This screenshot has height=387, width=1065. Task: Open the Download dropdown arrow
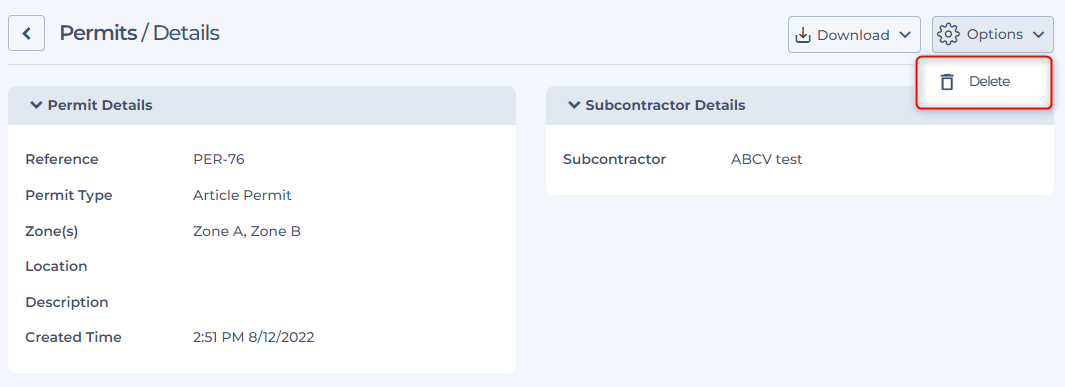click(904, 35)
